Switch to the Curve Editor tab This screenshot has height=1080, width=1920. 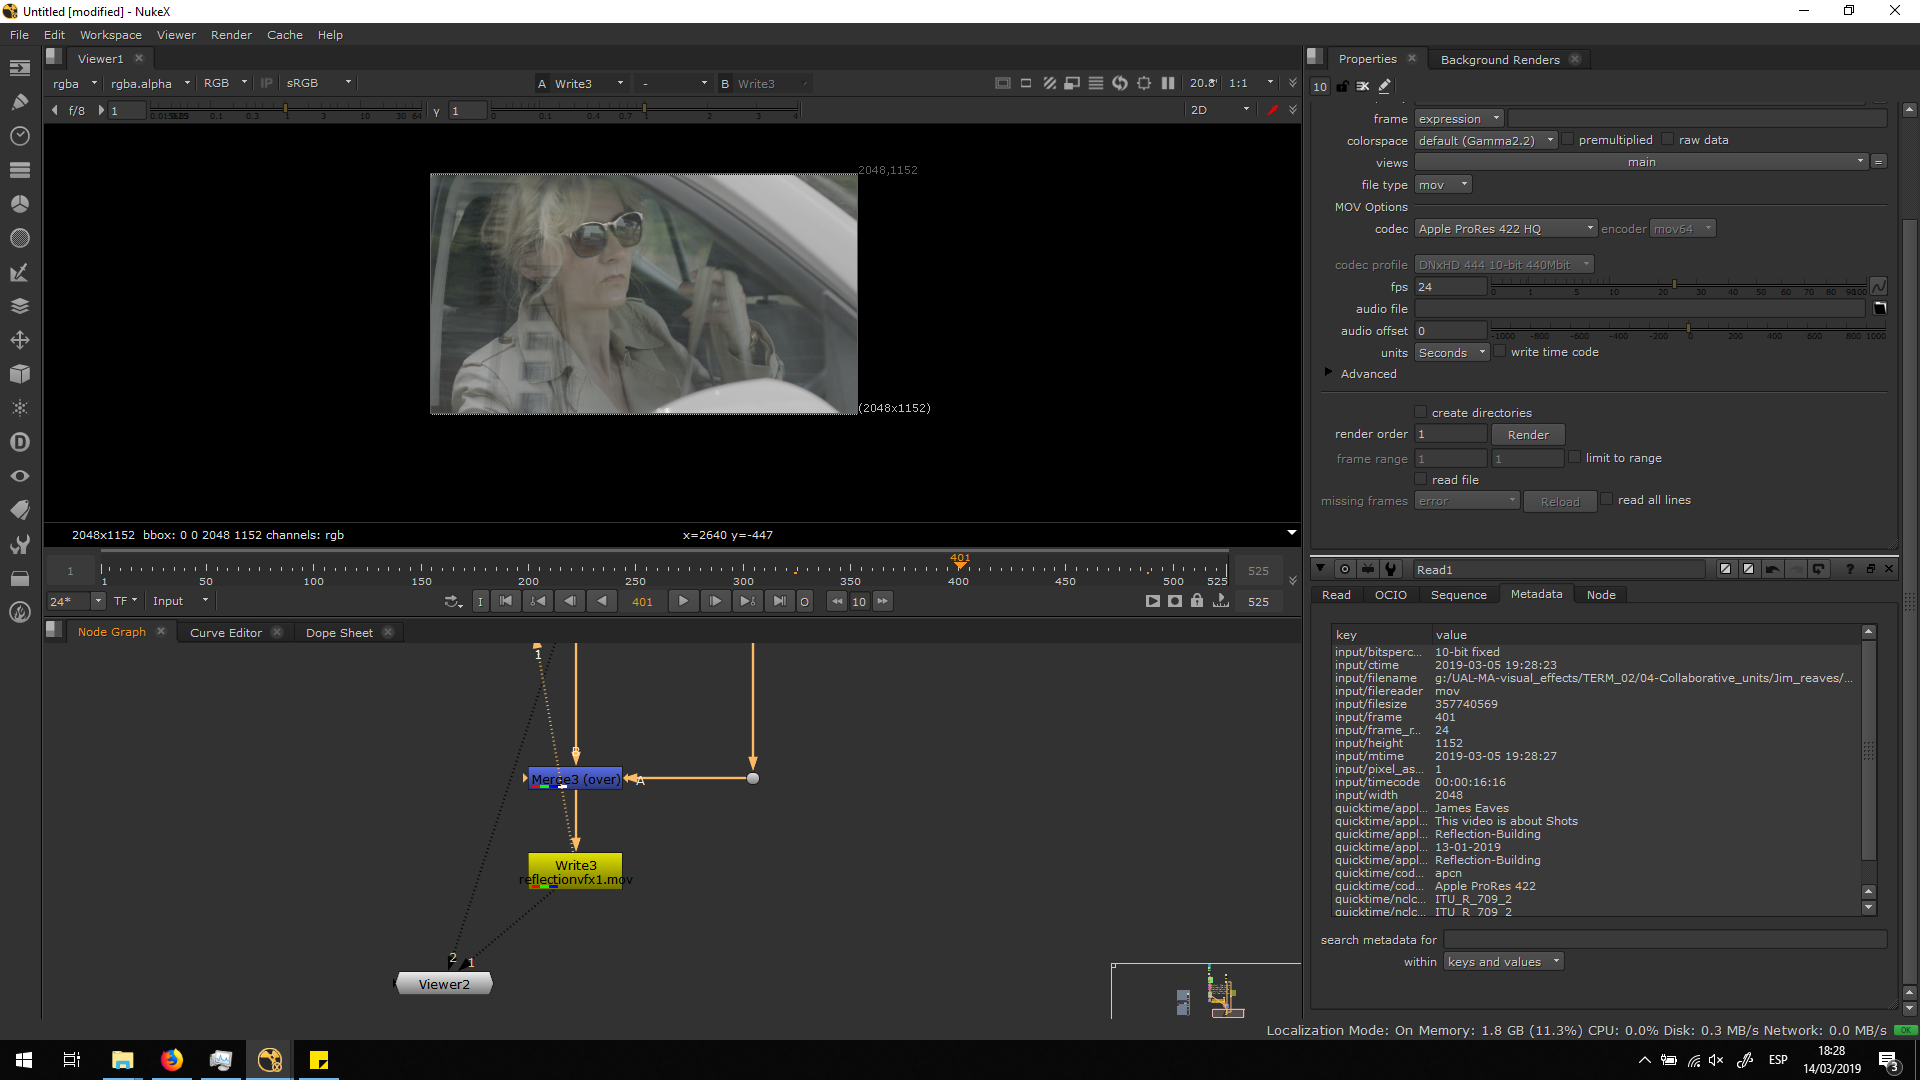click(x=225, y=633)
